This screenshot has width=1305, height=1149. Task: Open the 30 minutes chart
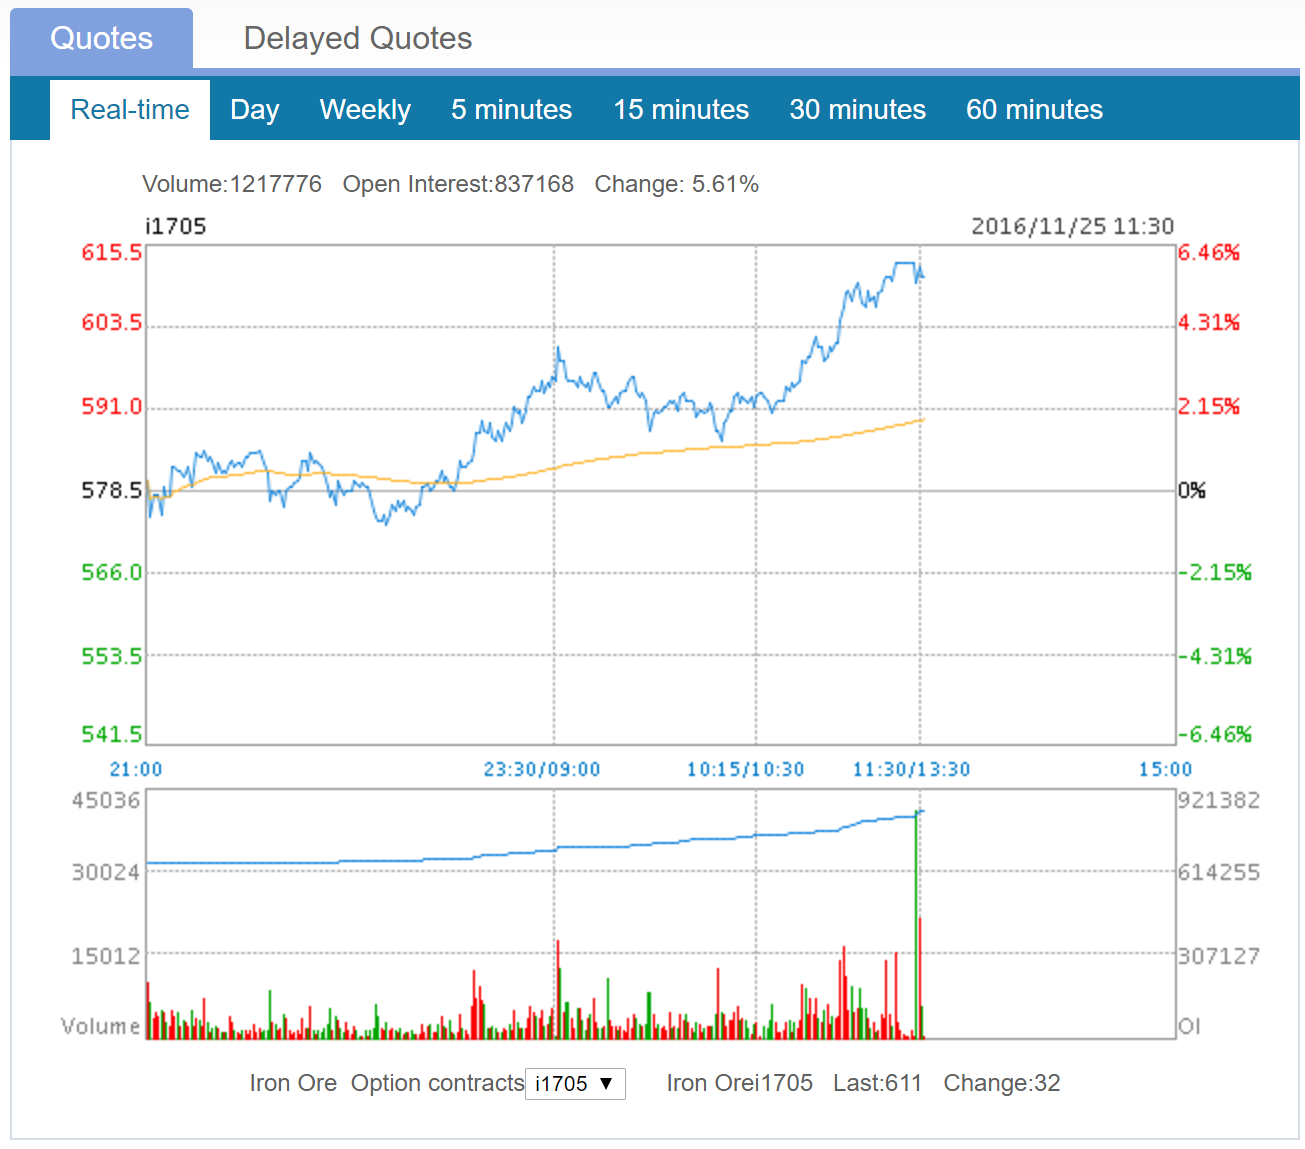pyautogui.click(x=857, y=110)
